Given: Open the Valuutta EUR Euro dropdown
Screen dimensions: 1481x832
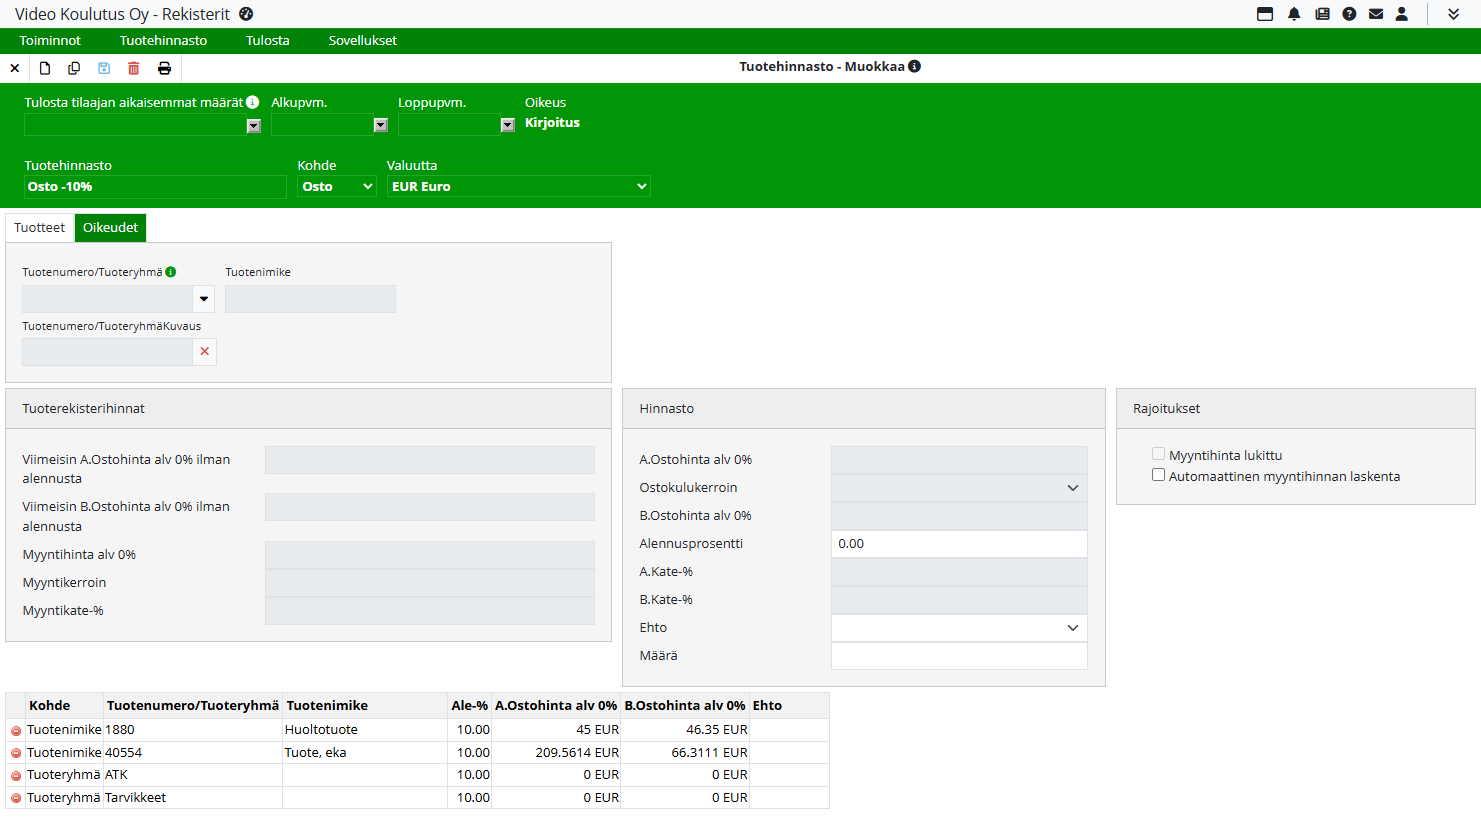Looking at the screenshot, I should 518,187.
